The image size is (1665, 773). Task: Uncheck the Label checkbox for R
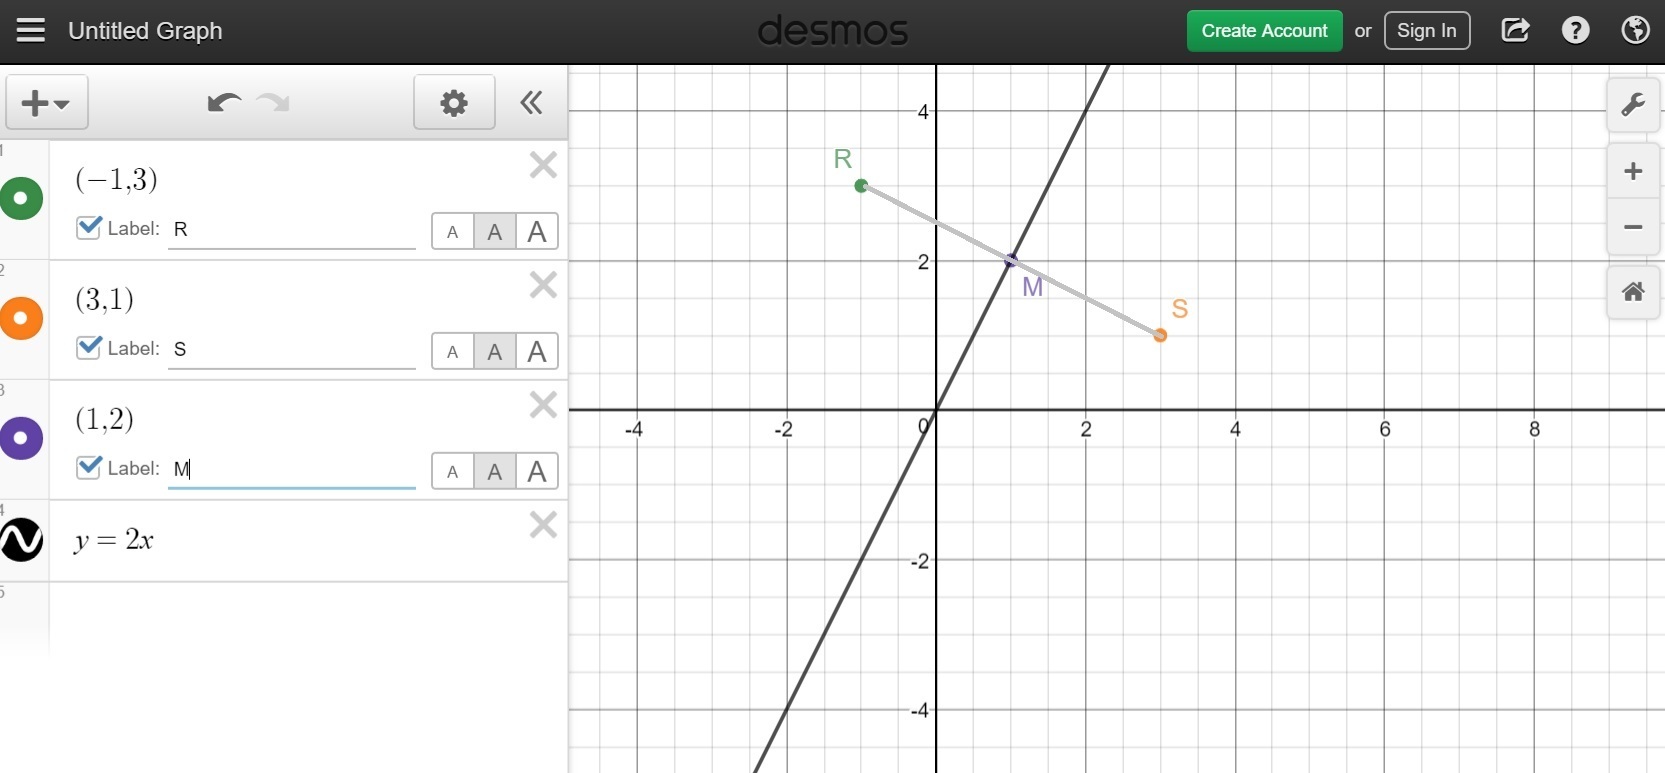coord(89,227)
